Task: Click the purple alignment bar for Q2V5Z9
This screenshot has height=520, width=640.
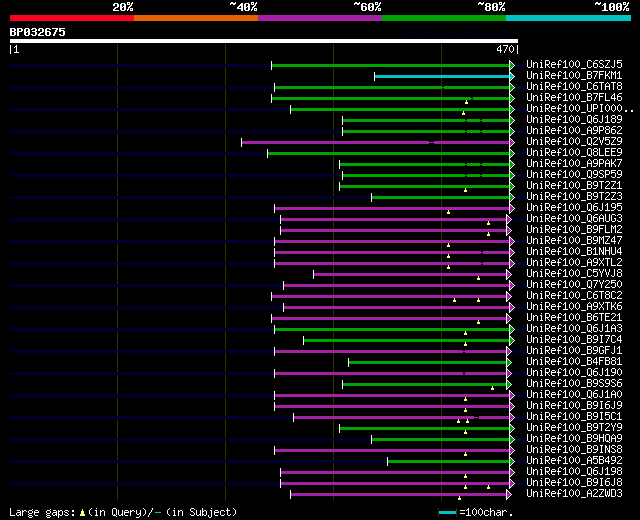Action: 376,142
